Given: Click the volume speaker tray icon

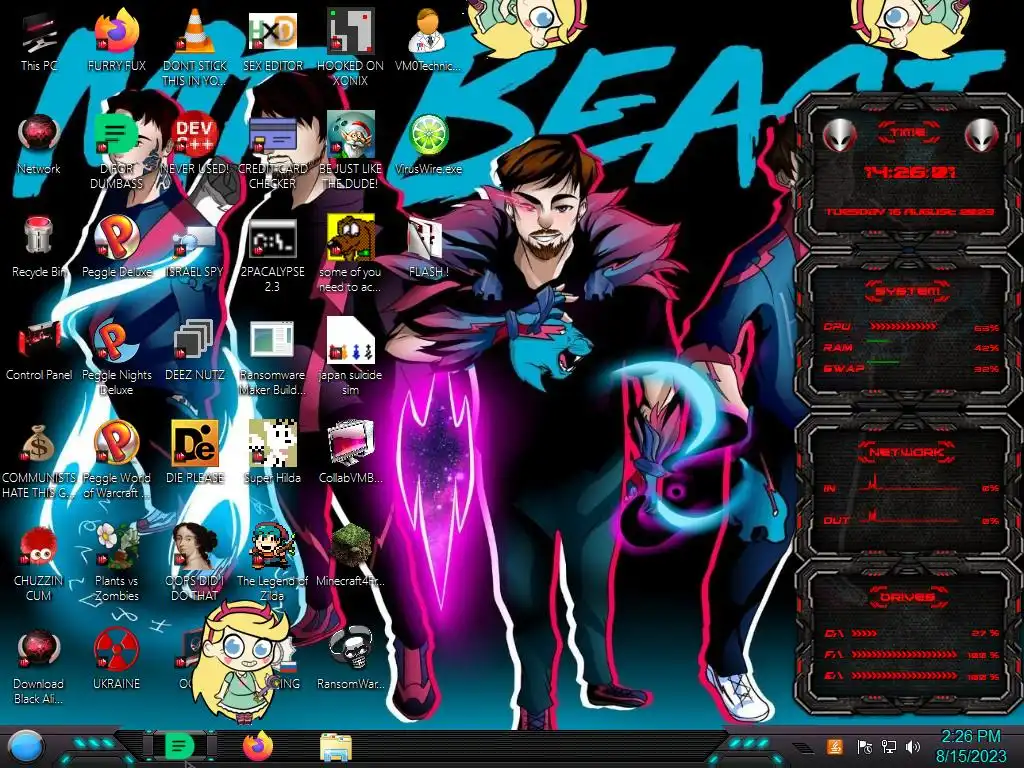Looking at the screenshot, I should 913,746.
